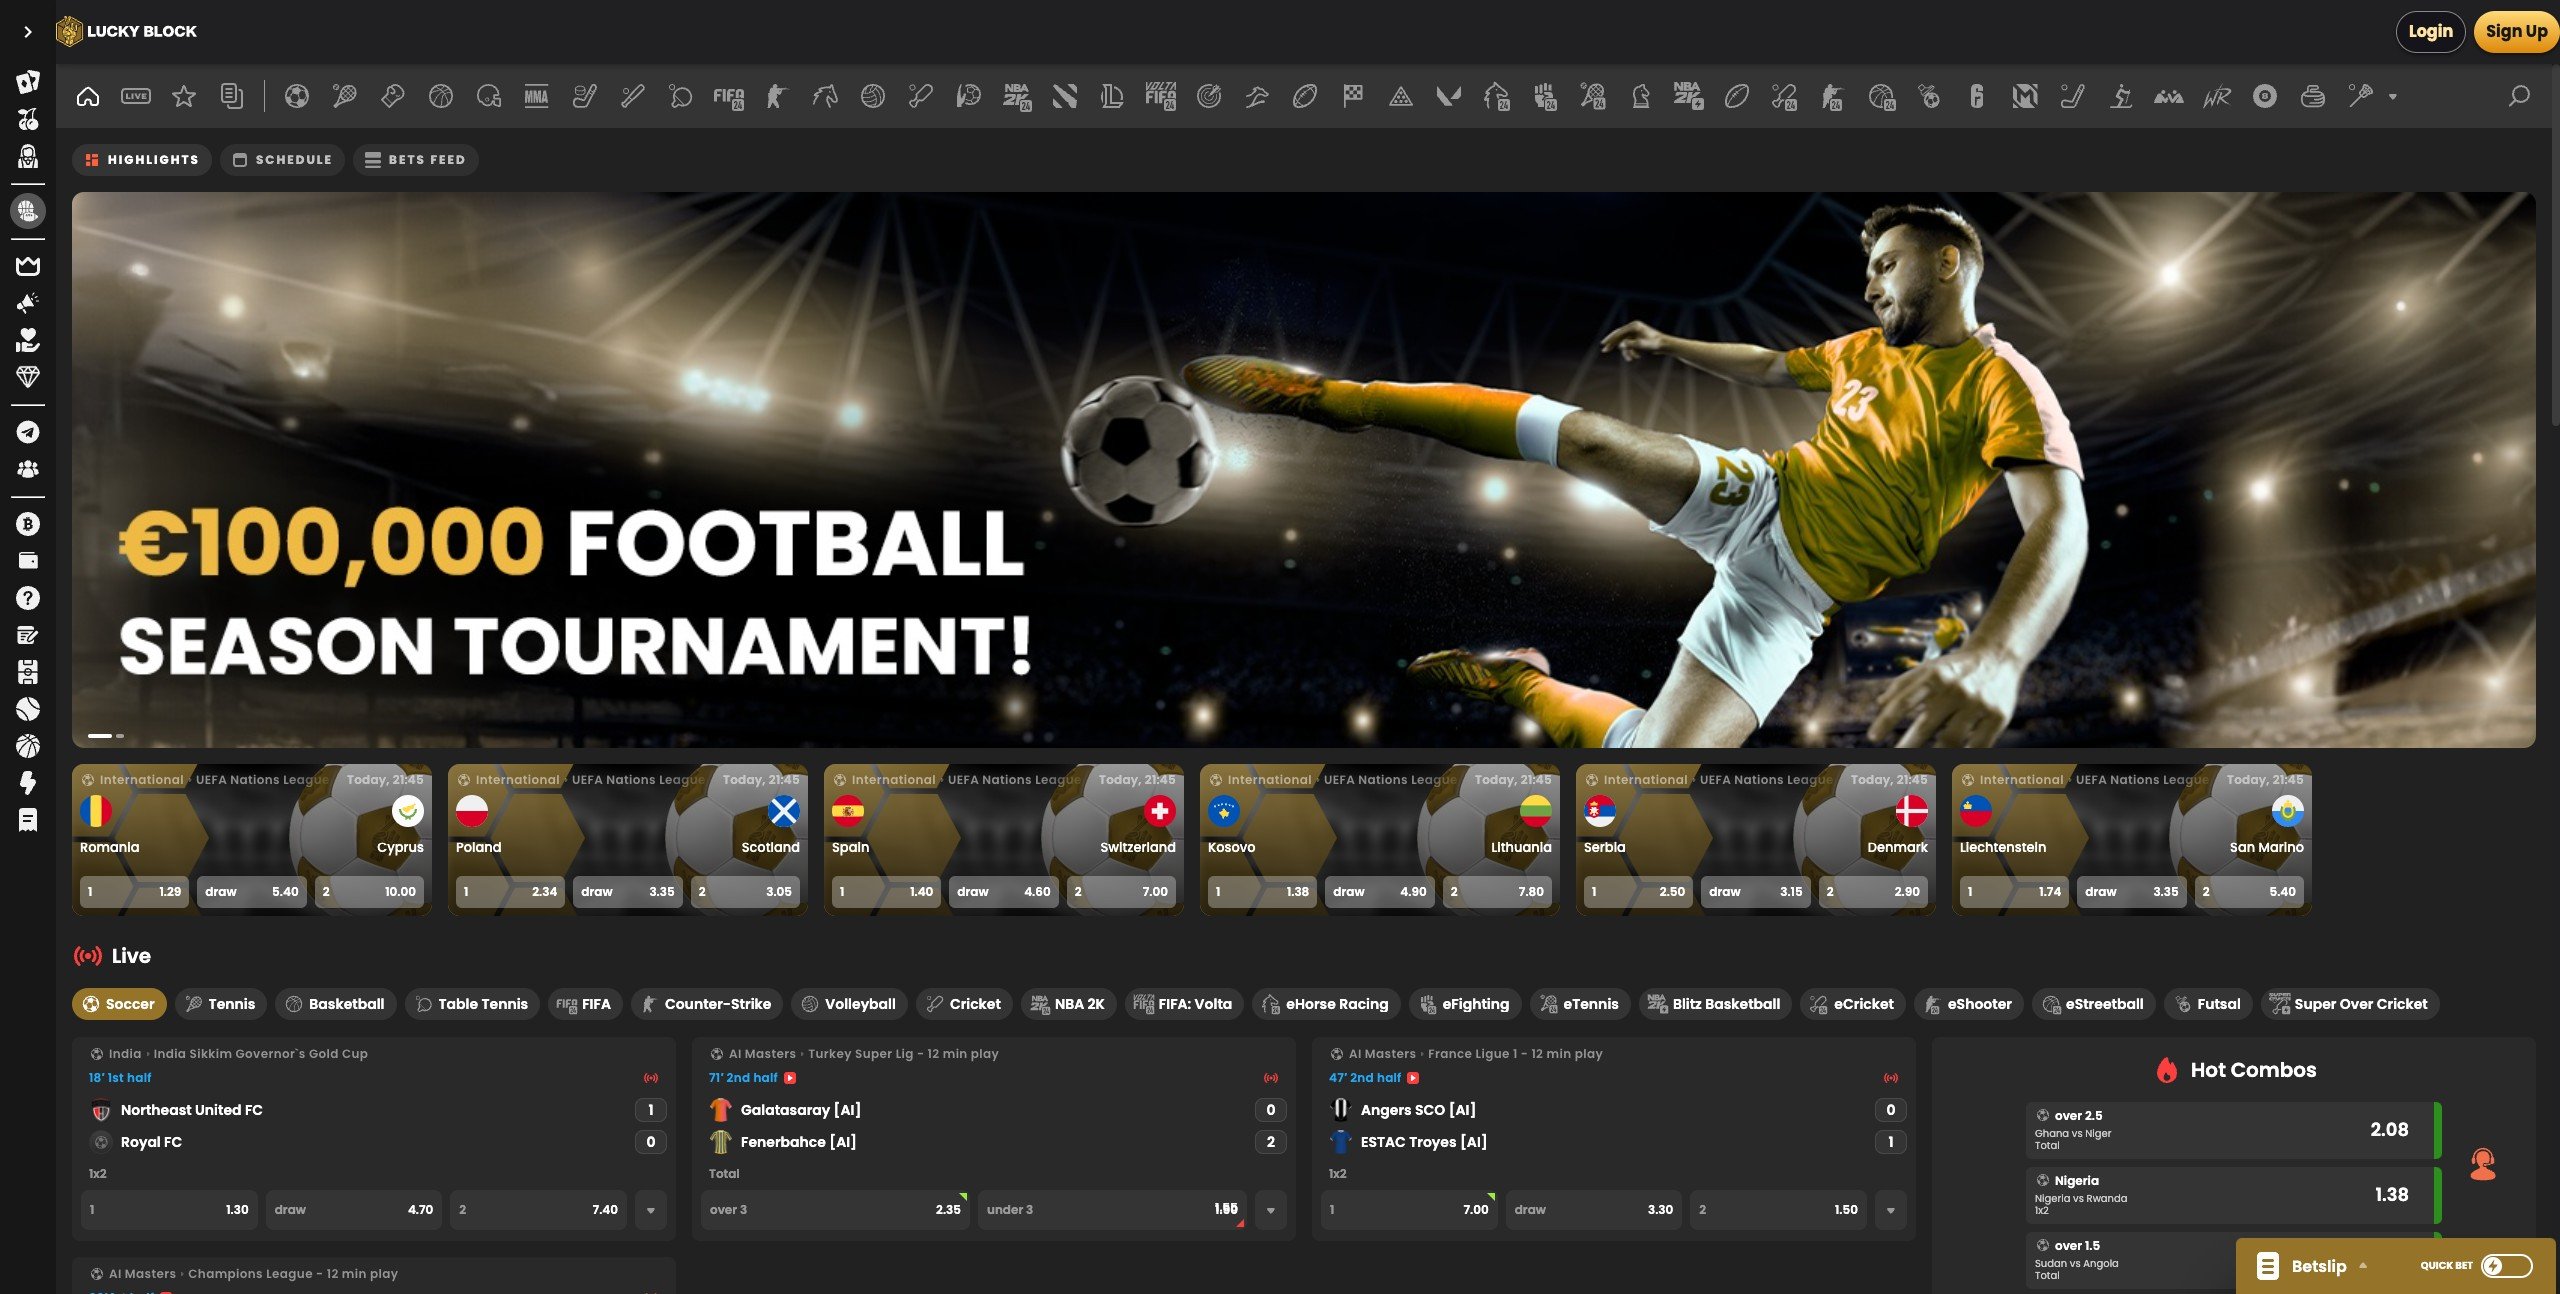Image resolution: width=2560 pixels, height=1294 pixels.
Task: Open Liechtenstein vs San Marino match card
Action: (x=2131, y=840)
